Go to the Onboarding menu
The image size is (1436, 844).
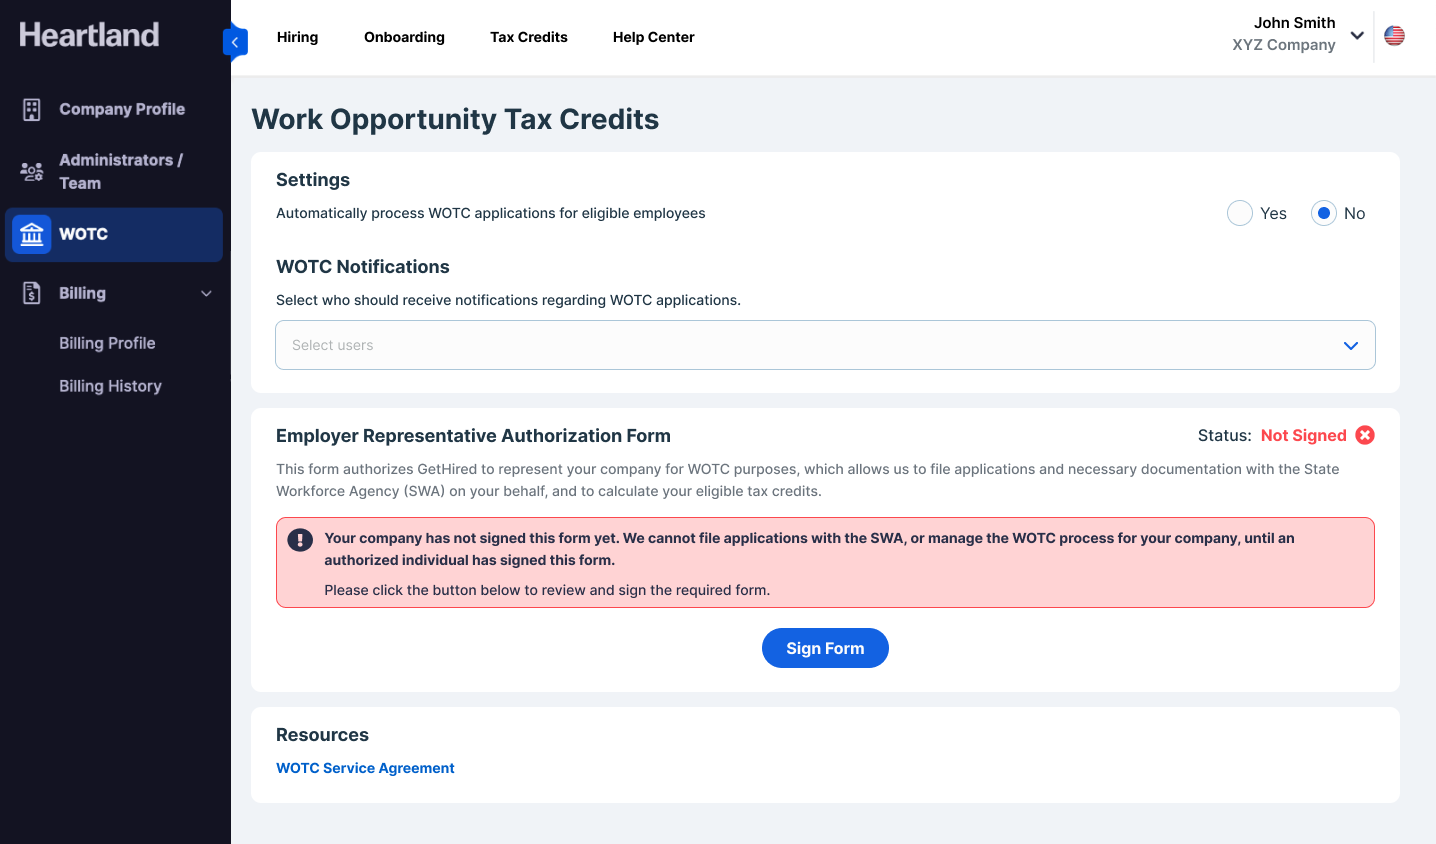(404, 37)
